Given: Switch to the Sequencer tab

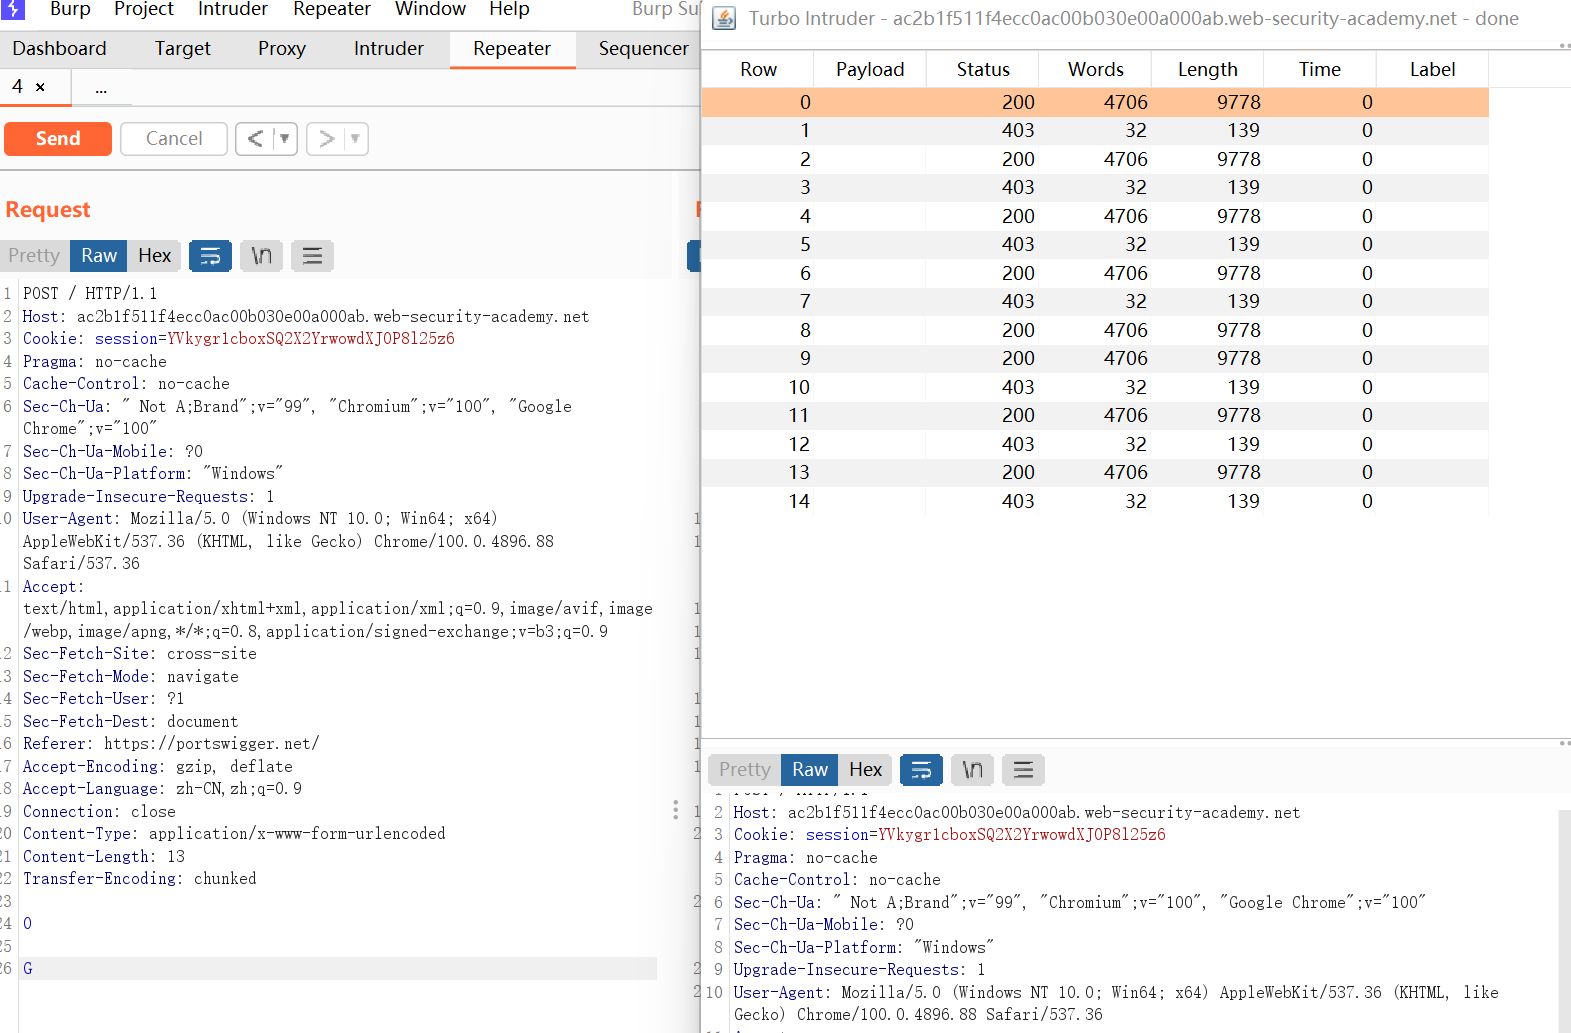Looking at the screenshot, I should [x=643, y=49].
